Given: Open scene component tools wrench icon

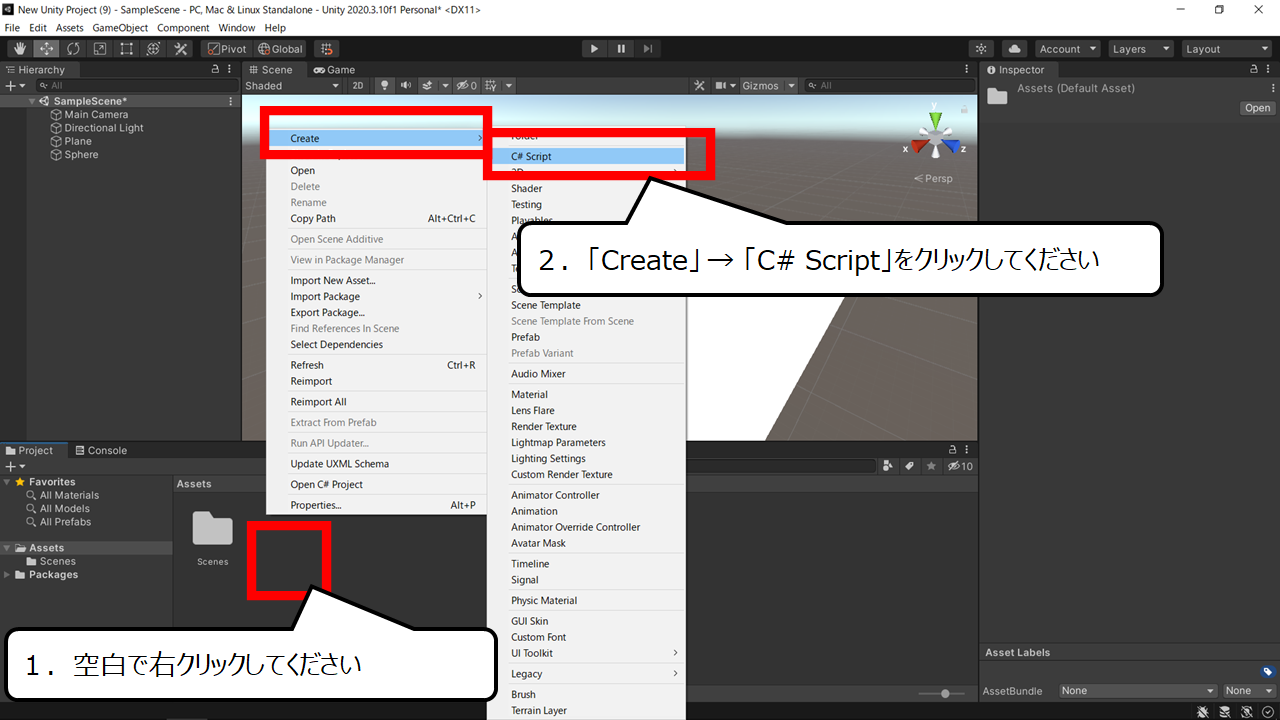Looking at the screenshot, I should coord(700,86).
